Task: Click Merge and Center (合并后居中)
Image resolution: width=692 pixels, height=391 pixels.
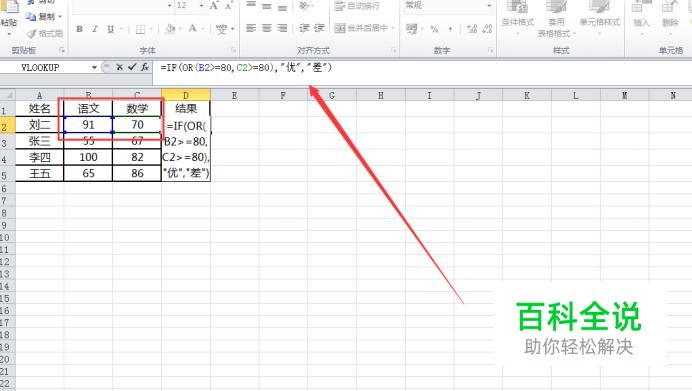Action: tap(361, 28)
